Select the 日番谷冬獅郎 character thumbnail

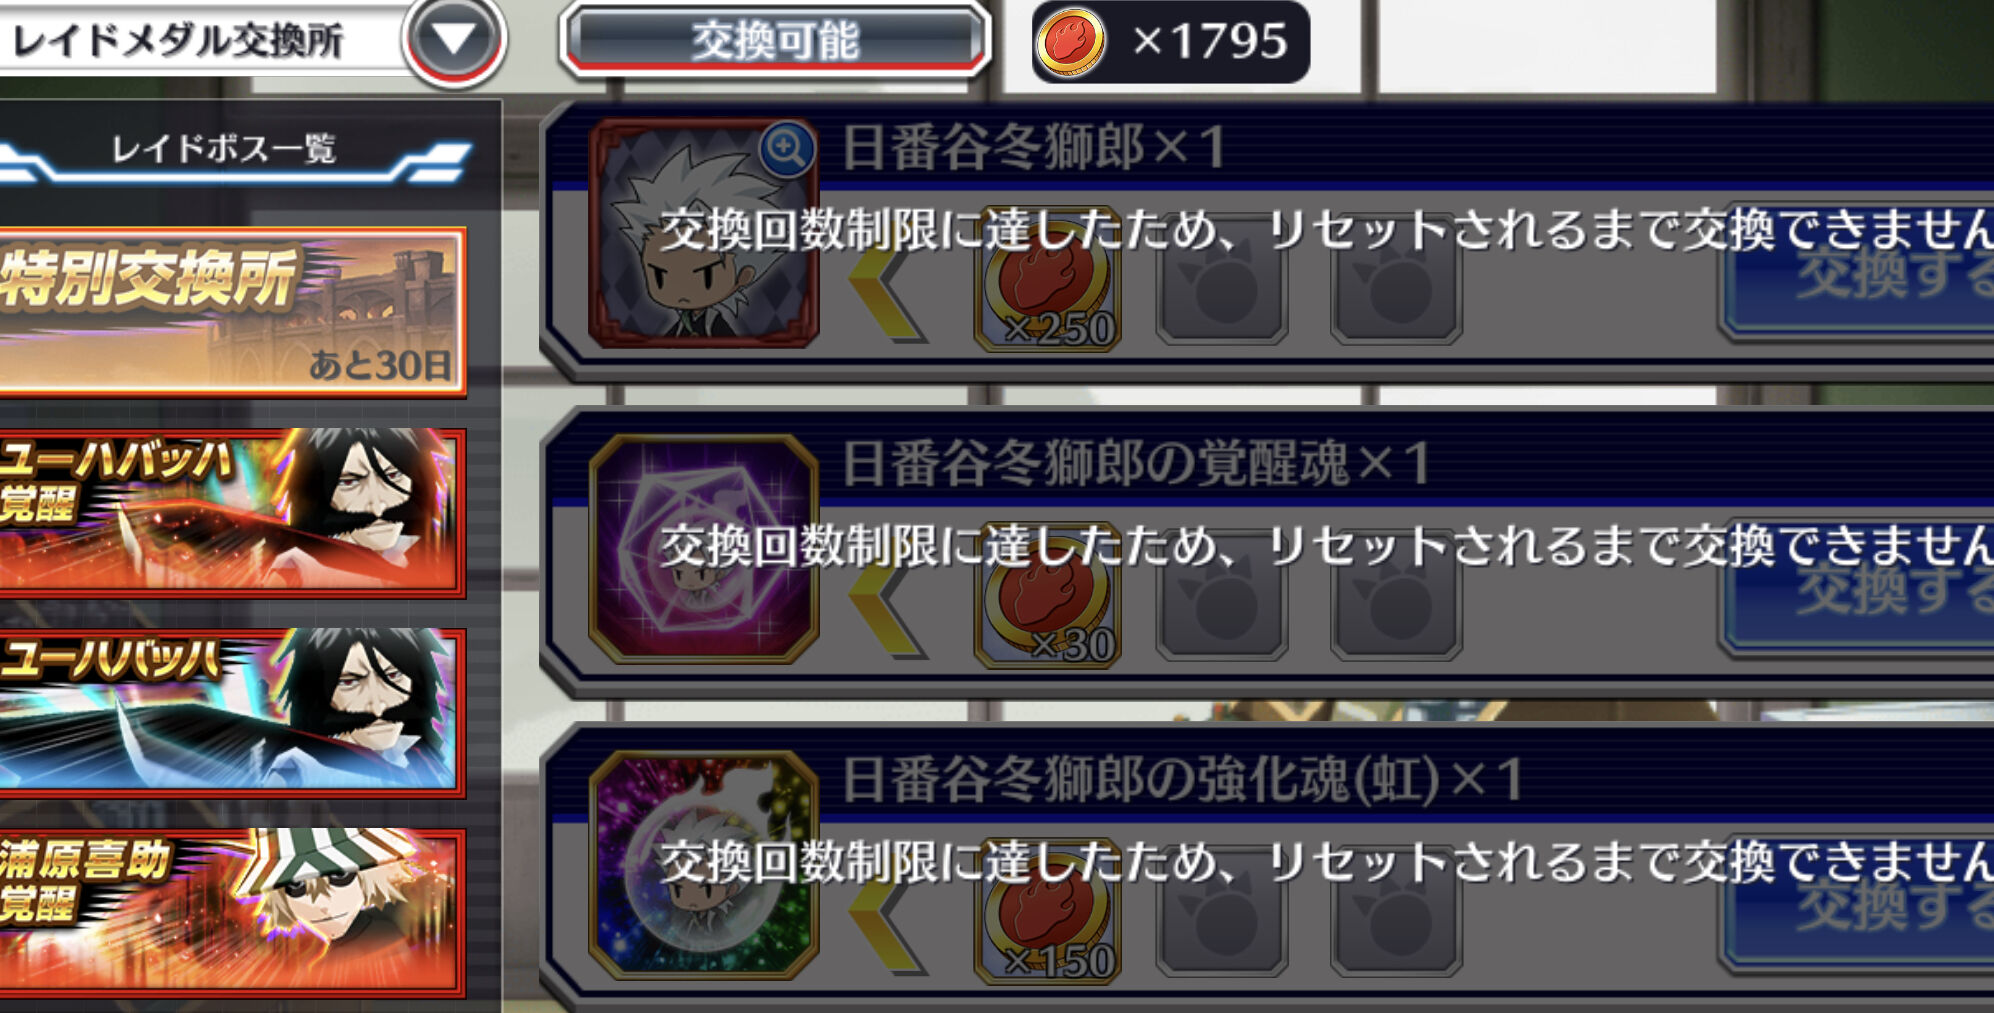[x=704, y=234]
